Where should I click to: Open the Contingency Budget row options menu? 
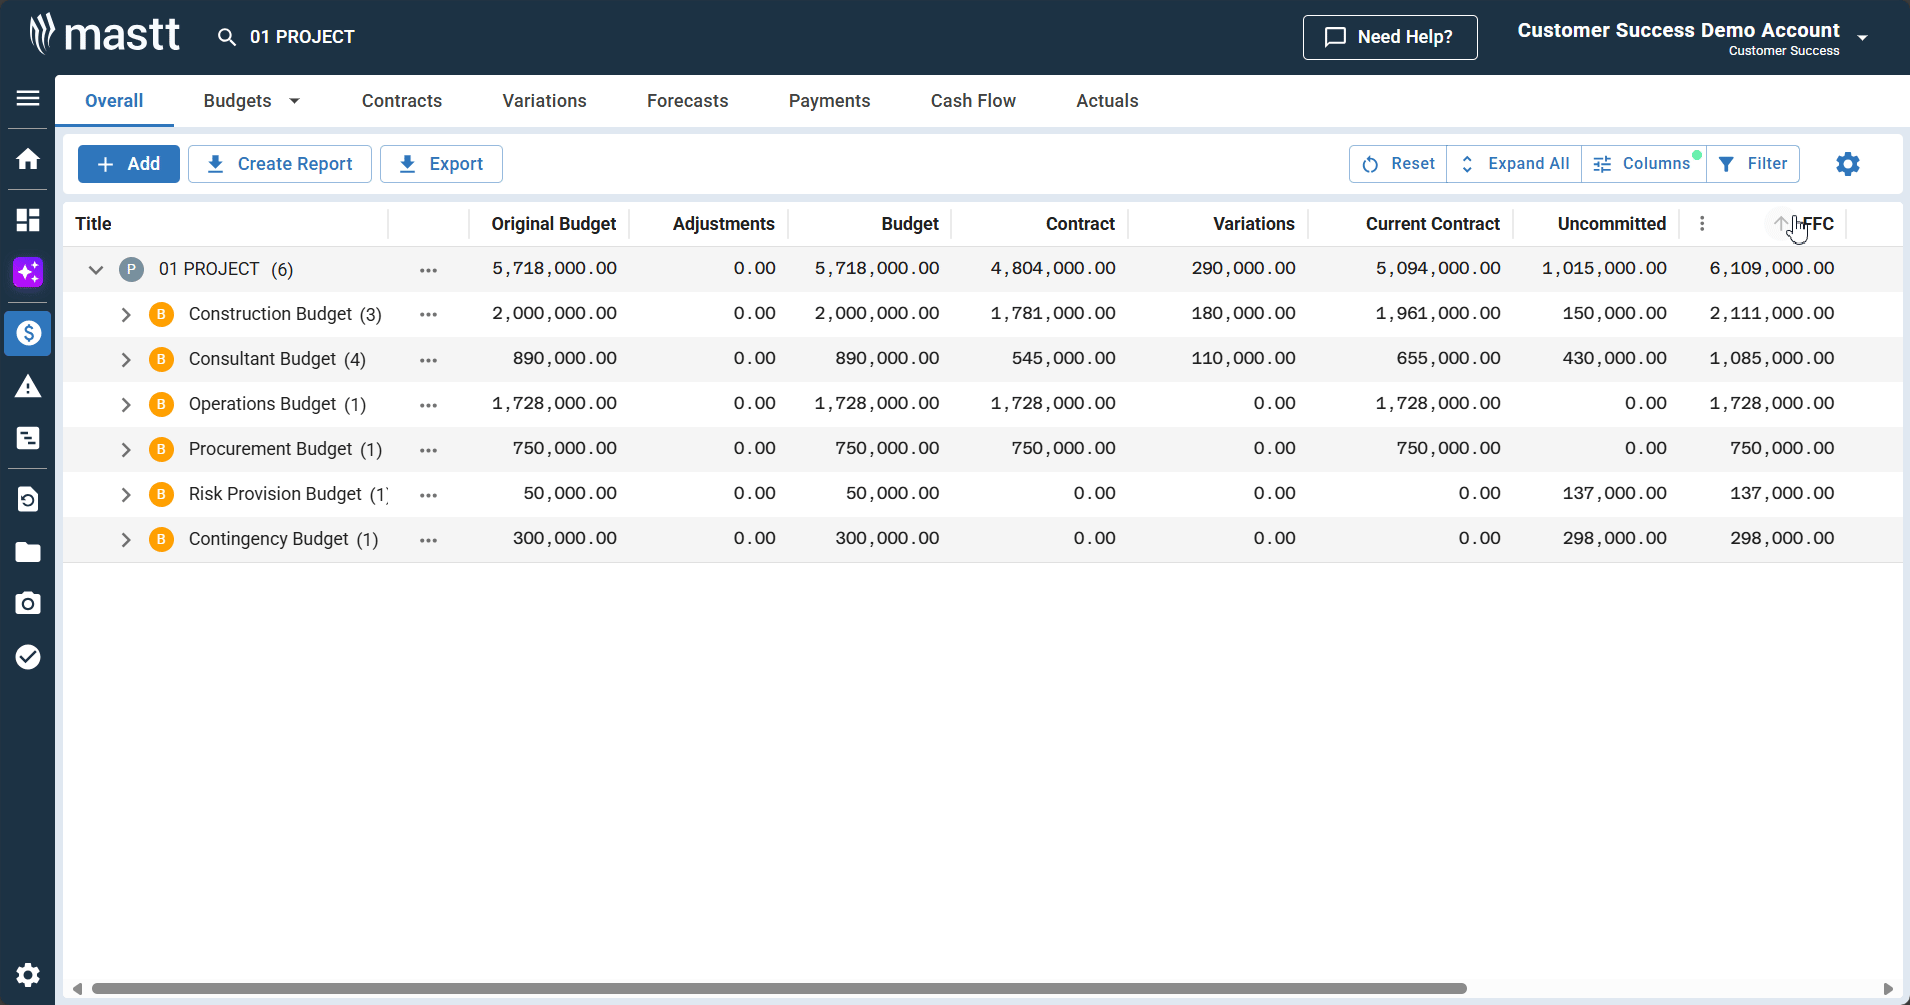428,540
